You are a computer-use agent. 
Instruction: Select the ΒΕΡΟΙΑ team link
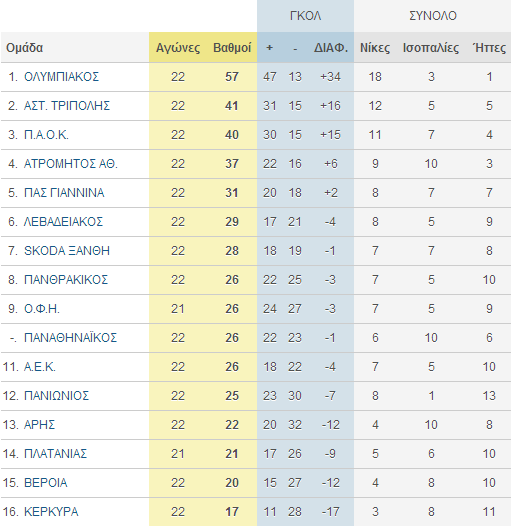coord(46,483)
